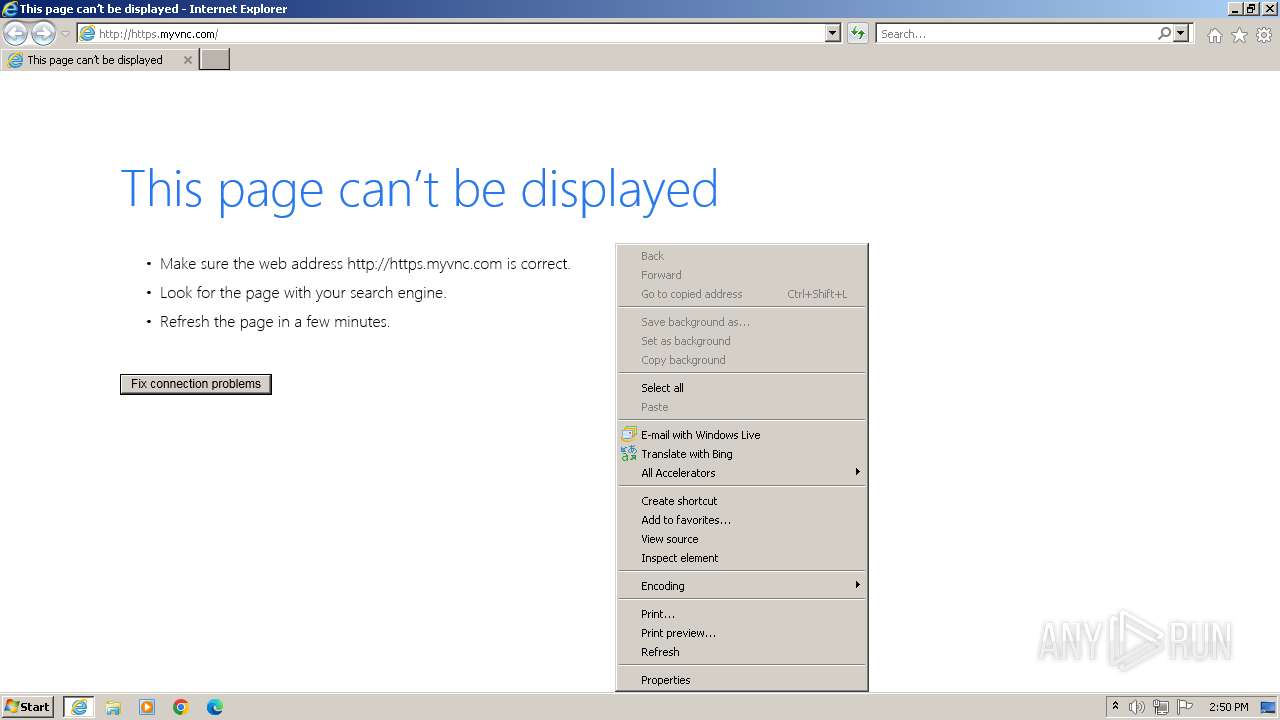The image size is (1280, 720).
Task: Choose 'Create shortcut' menu entry
Action: click(x=742, y=501)
